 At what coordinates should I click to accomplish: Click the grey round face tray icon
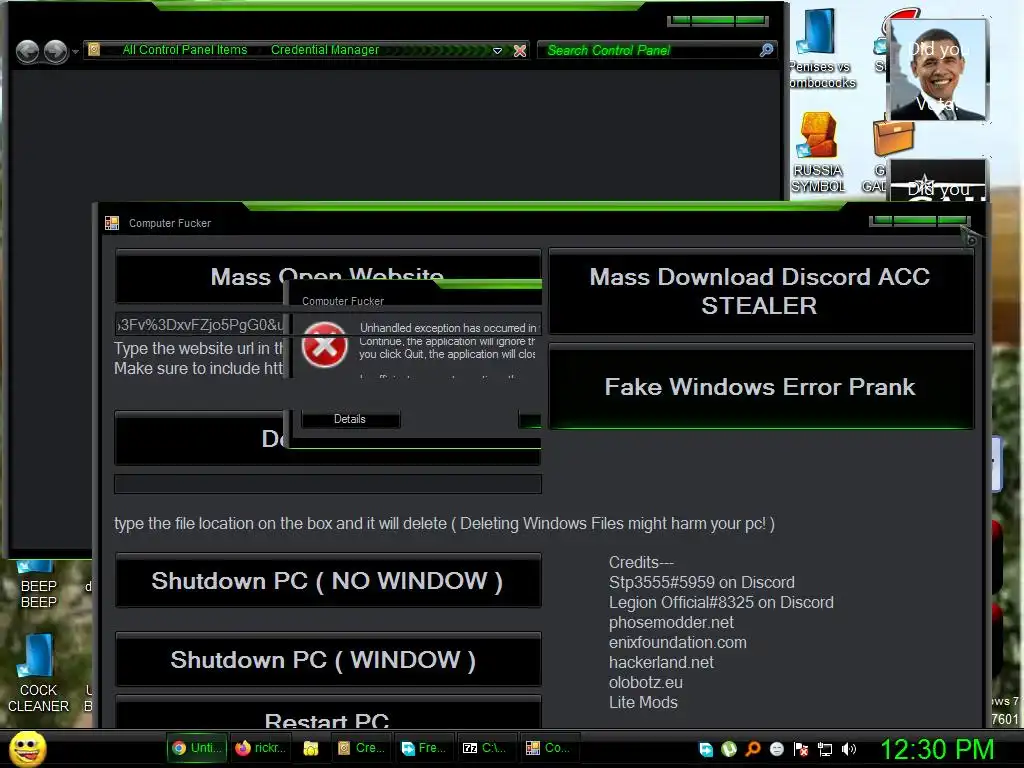point(776,749)
